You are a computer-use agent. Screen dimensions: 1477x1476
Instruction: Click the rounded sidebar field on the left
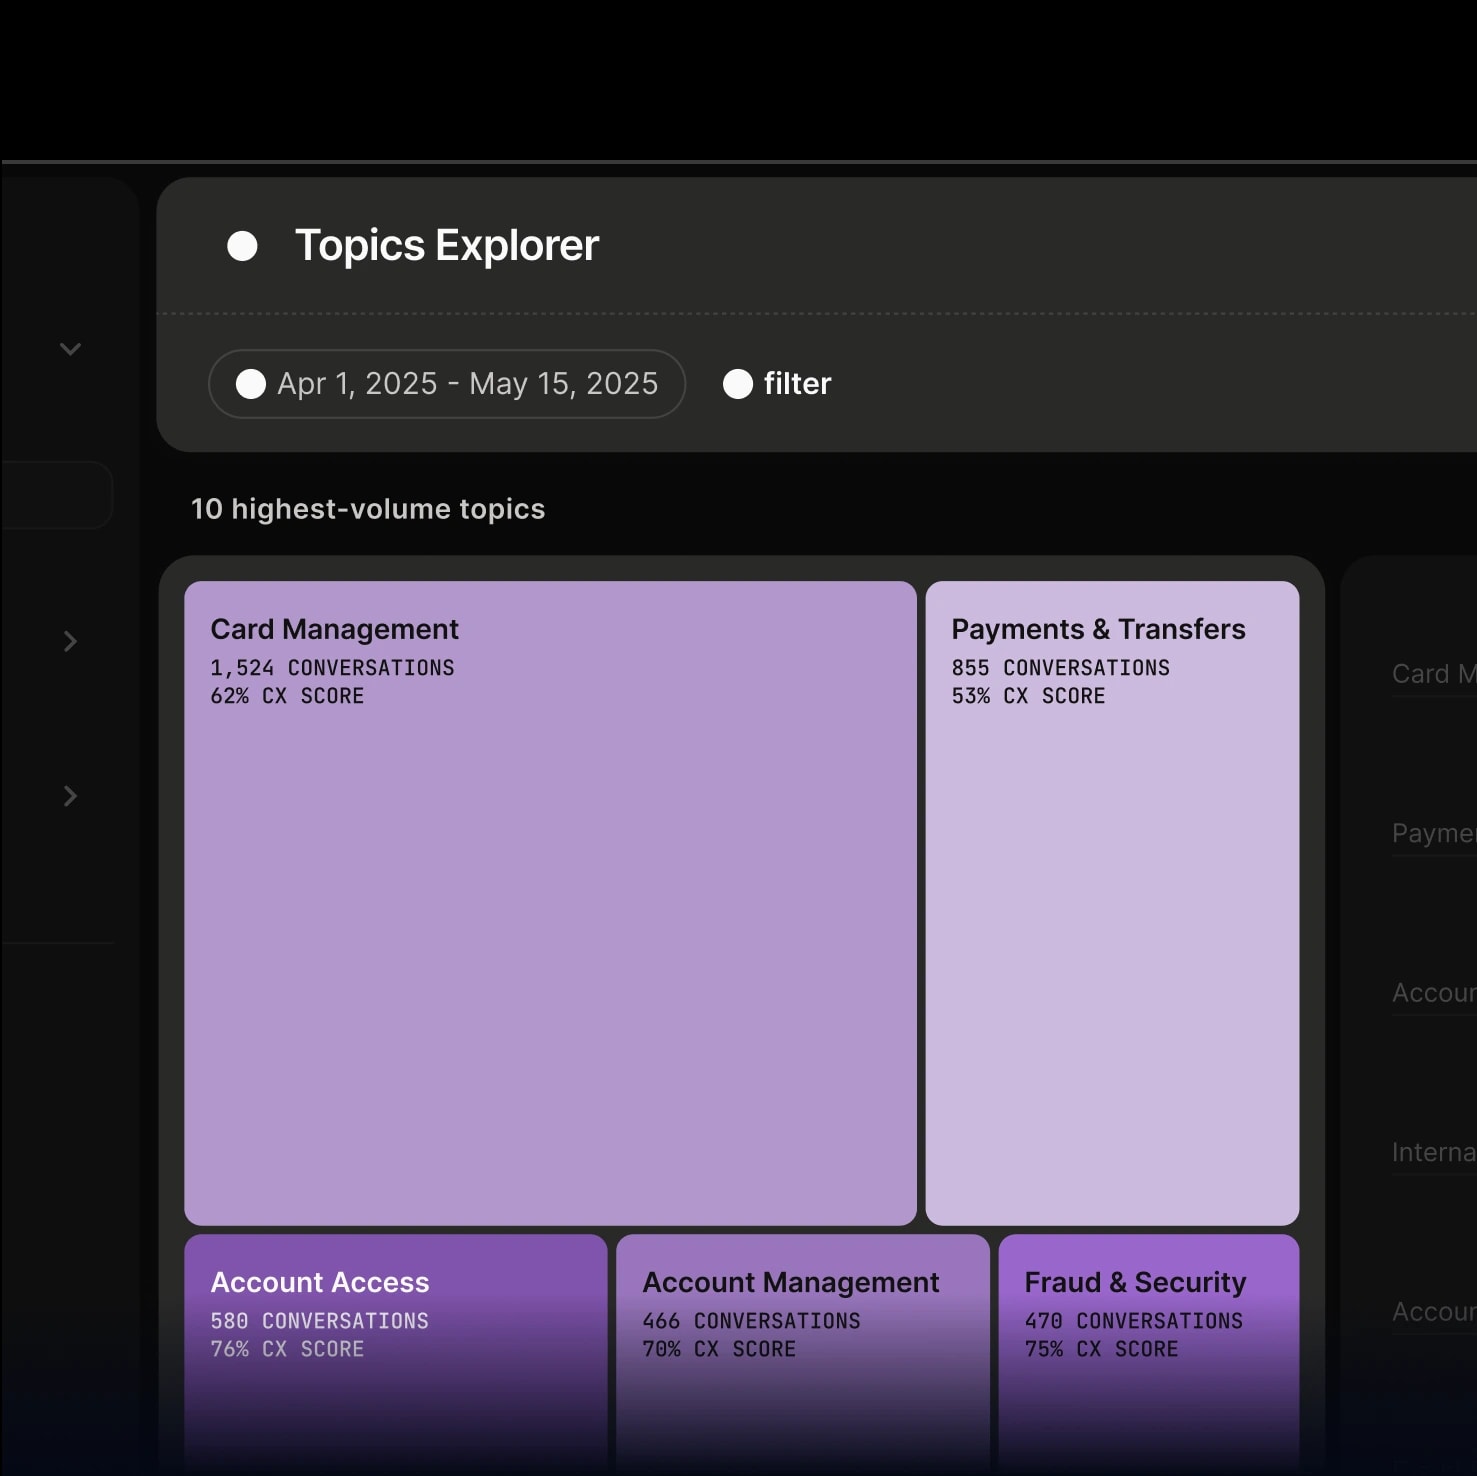(57, 495)
